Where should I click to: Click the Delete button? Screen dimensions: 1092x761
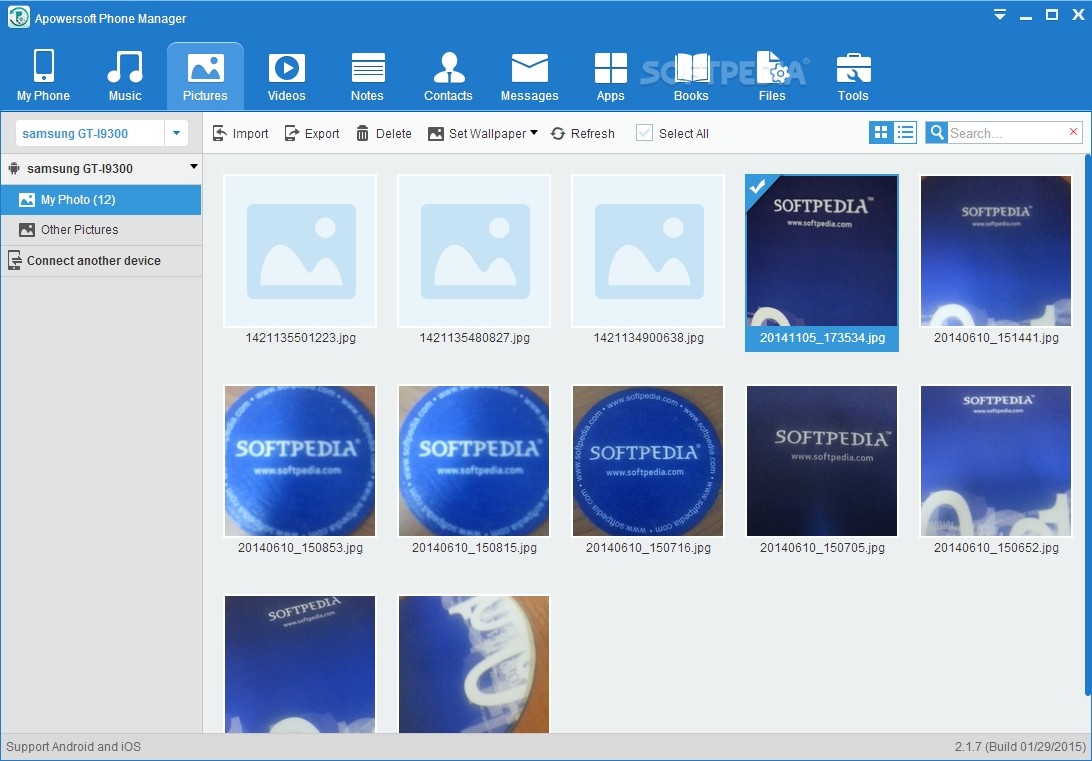[x=384, y=134]
